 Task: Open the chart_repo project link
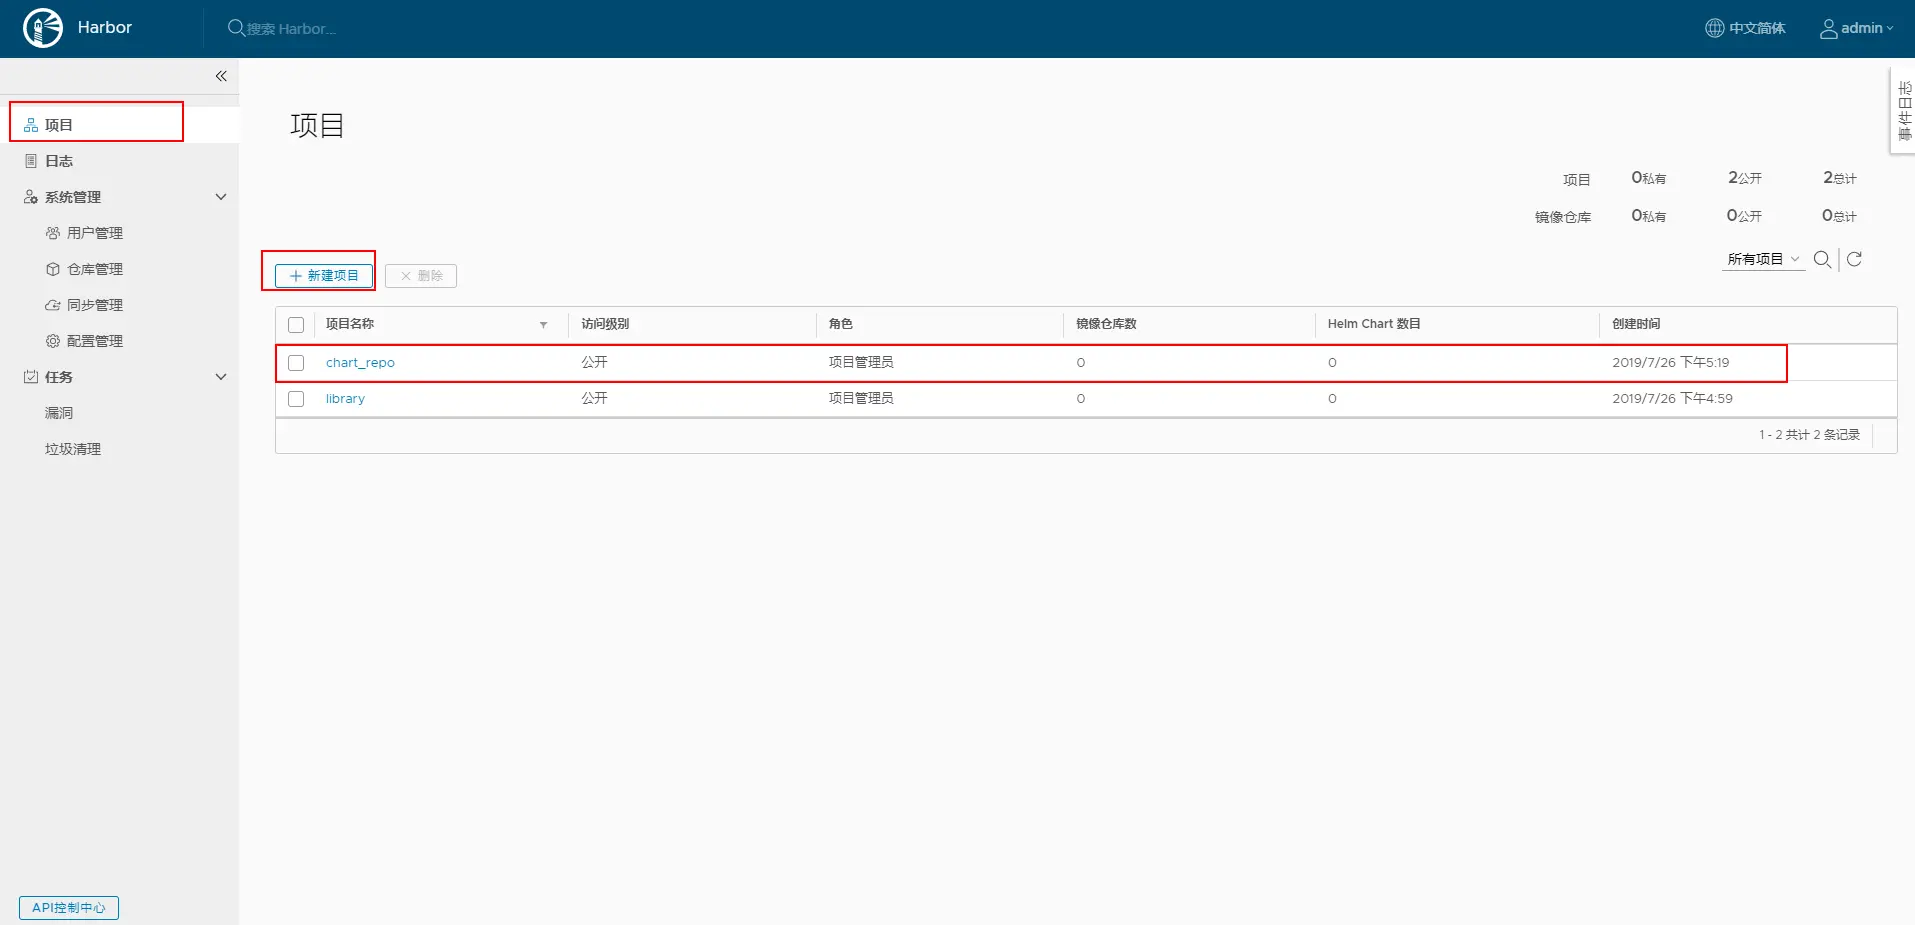tap(360, 363)
